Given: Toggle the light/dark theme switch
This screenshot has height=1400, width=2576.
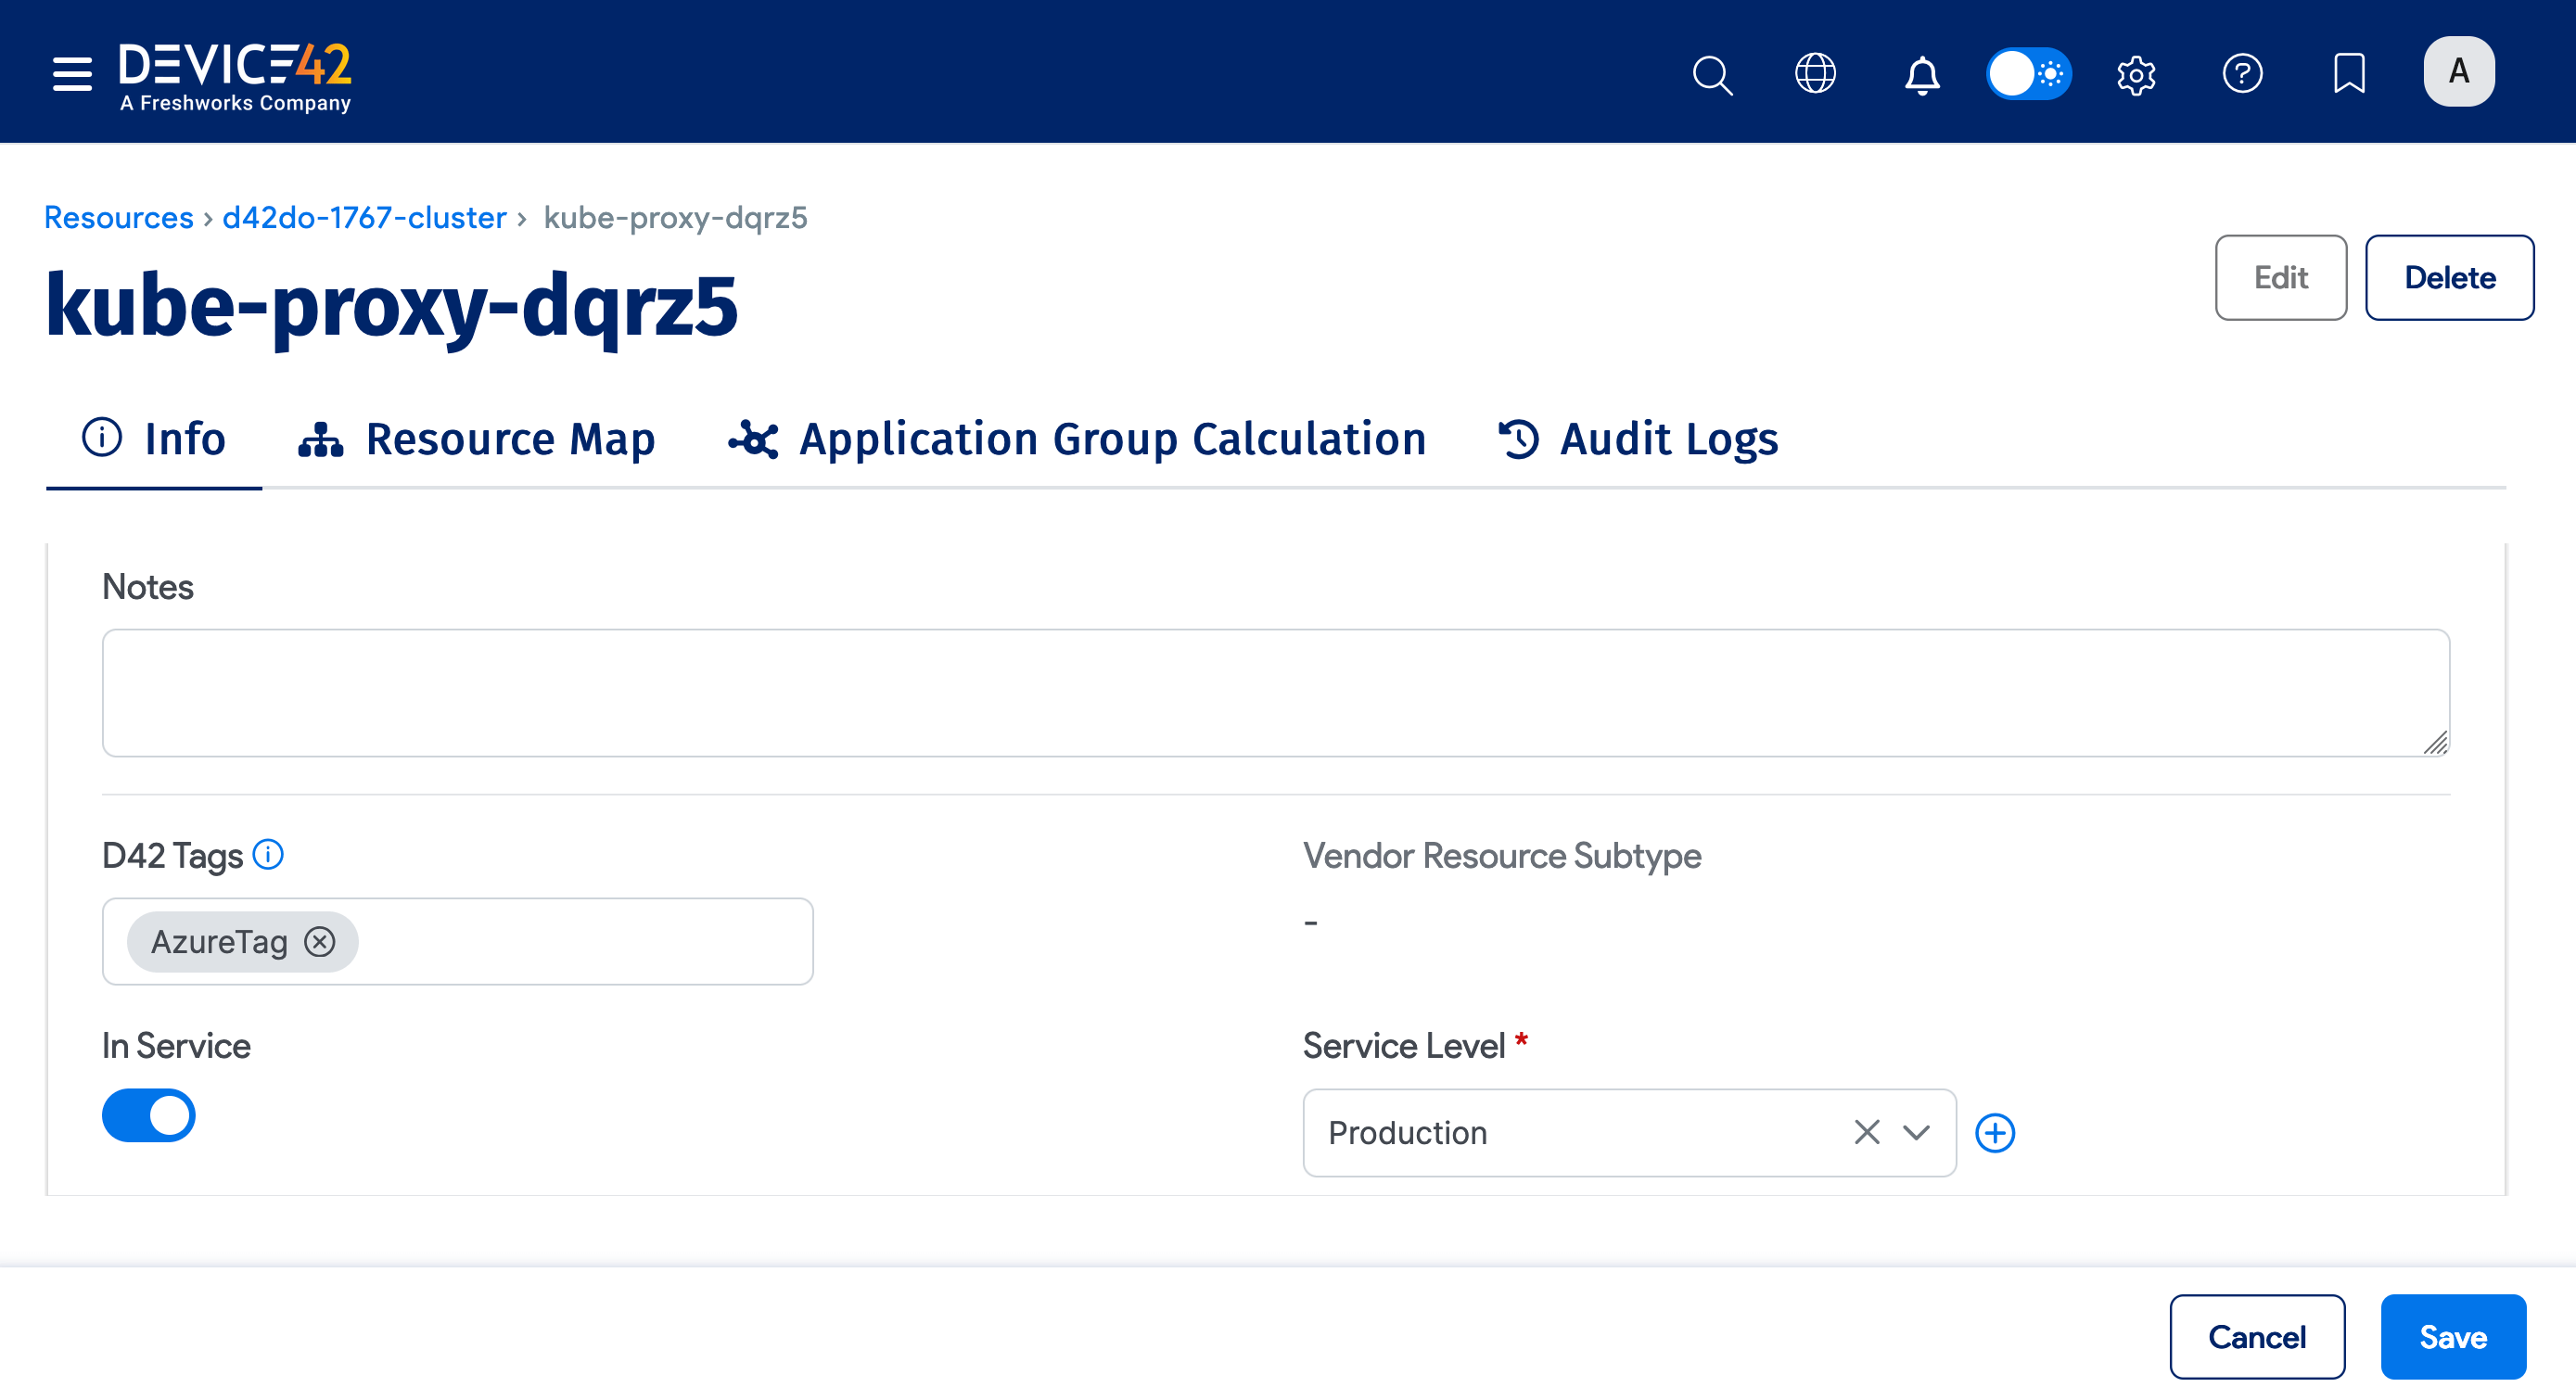Looking at the screenshot, I should (2028, 73).
